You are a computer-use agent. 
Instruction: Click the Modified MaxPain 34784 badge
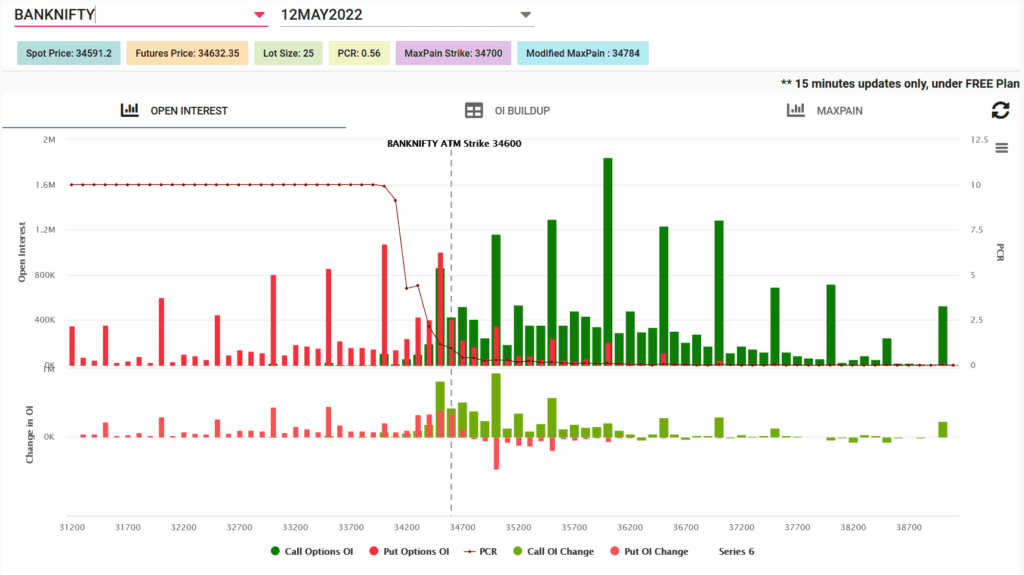[583, 54]
